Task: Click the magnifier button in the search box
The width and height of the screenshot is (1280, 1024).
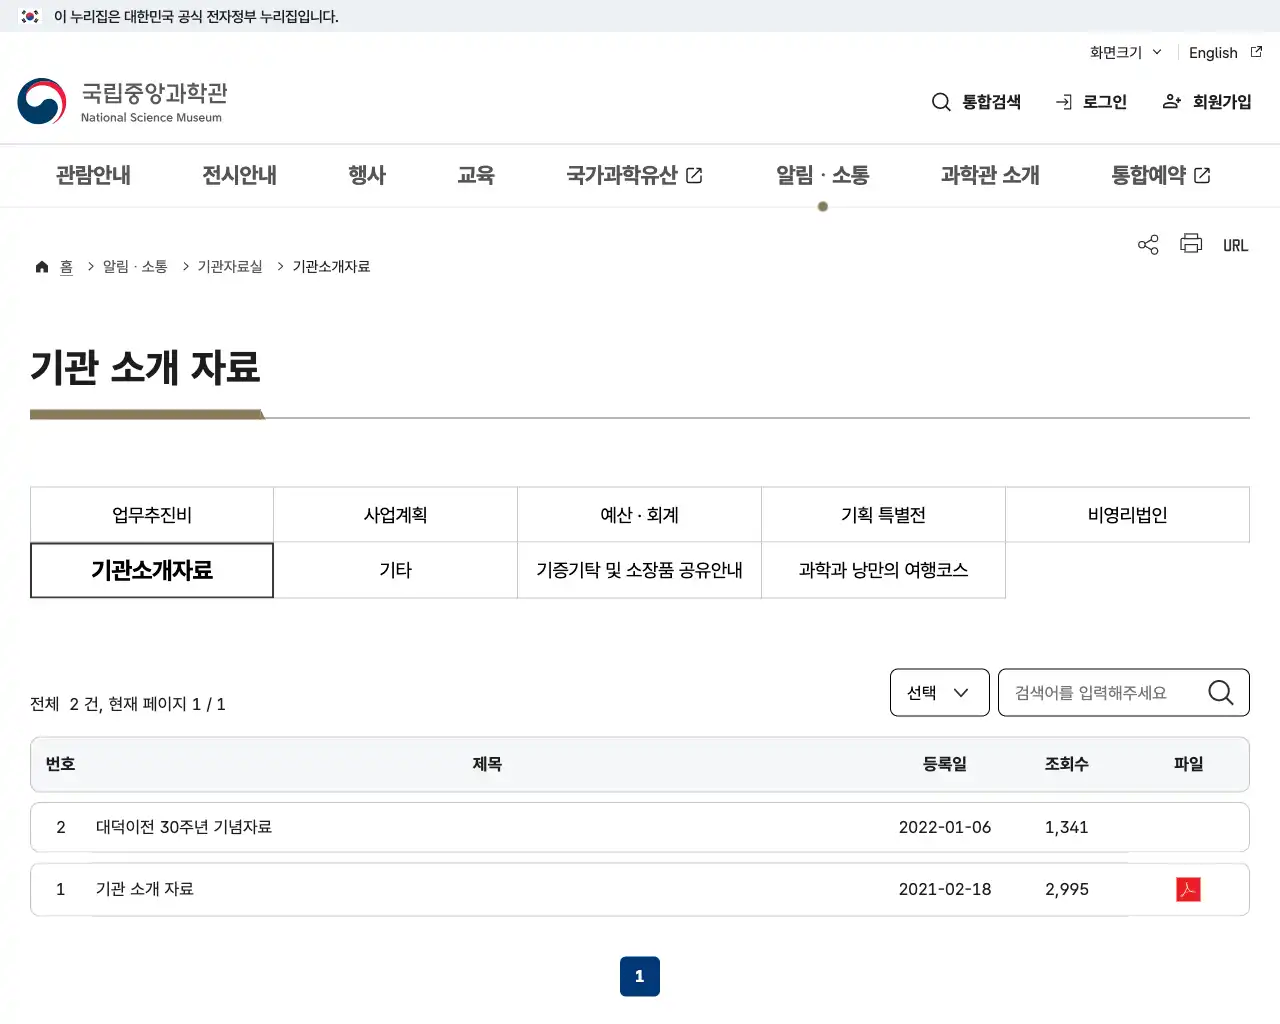Action: (1220, 692)
